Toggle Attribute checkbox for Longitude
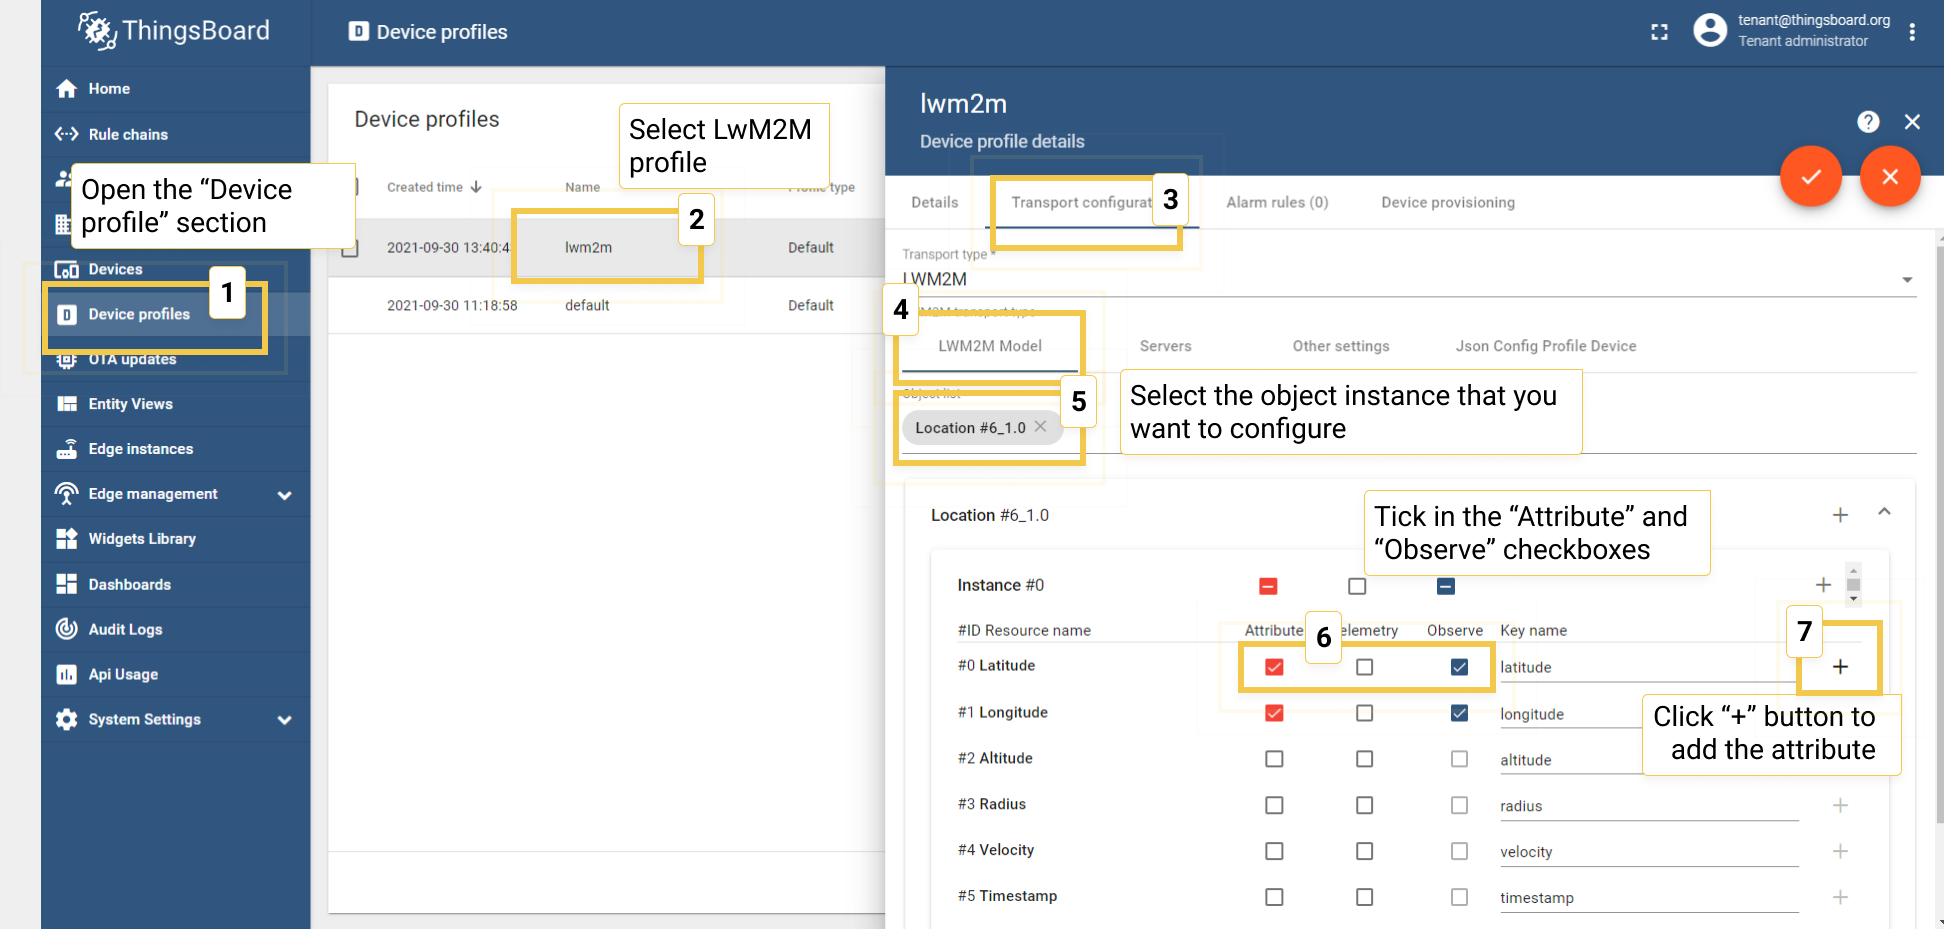This screenshot has height=929, width=1944. tap(1273, 713)
